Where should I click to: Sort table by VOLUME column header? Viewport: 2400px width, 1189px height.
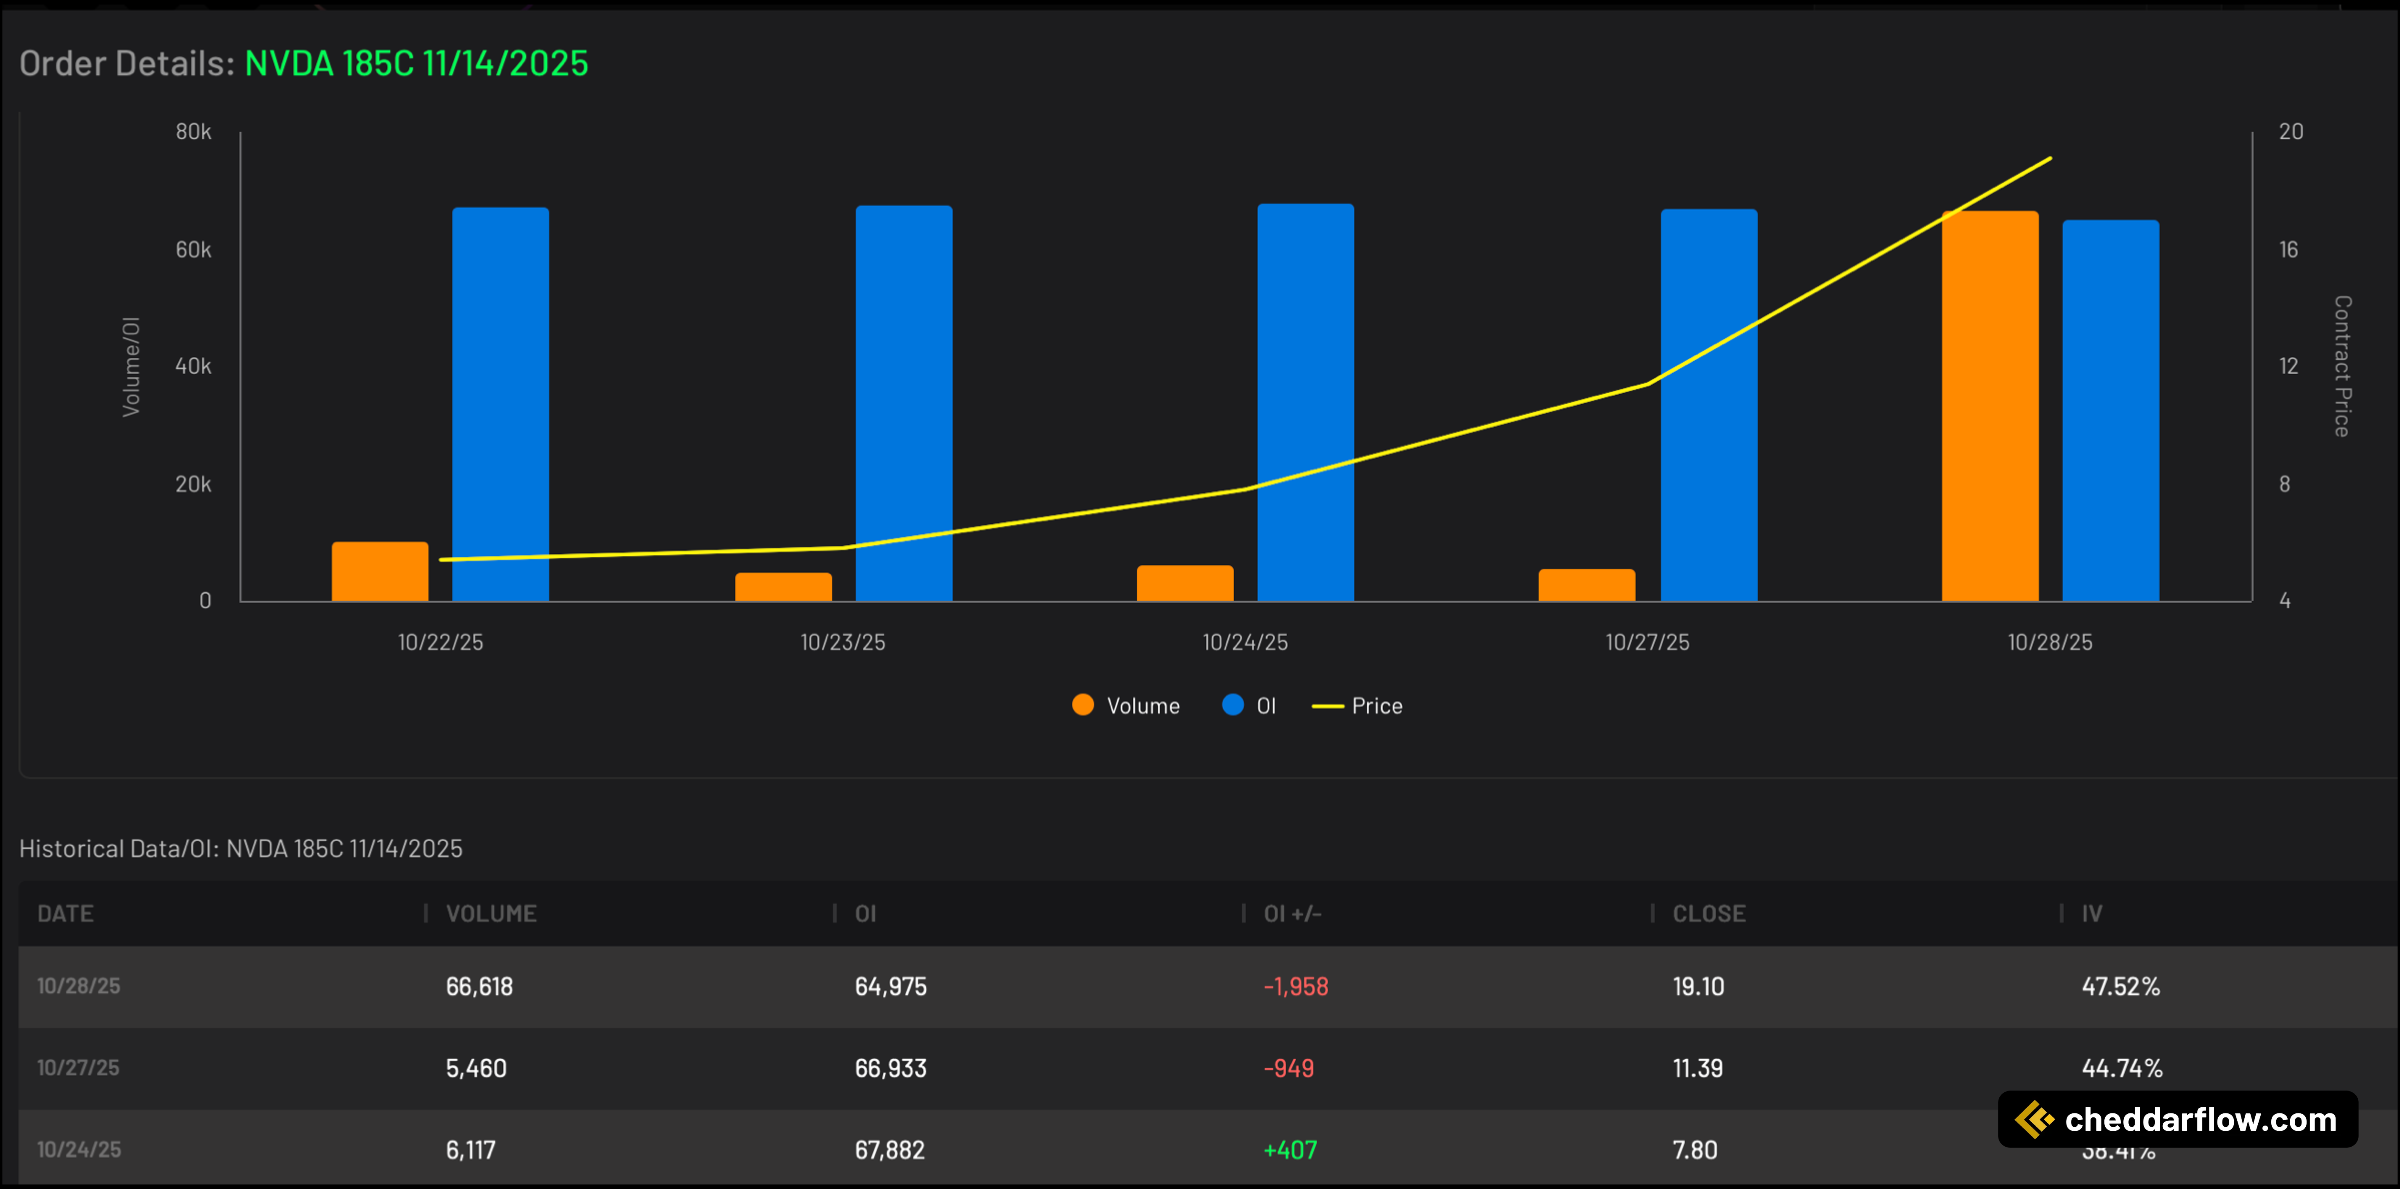pos(491,913)
